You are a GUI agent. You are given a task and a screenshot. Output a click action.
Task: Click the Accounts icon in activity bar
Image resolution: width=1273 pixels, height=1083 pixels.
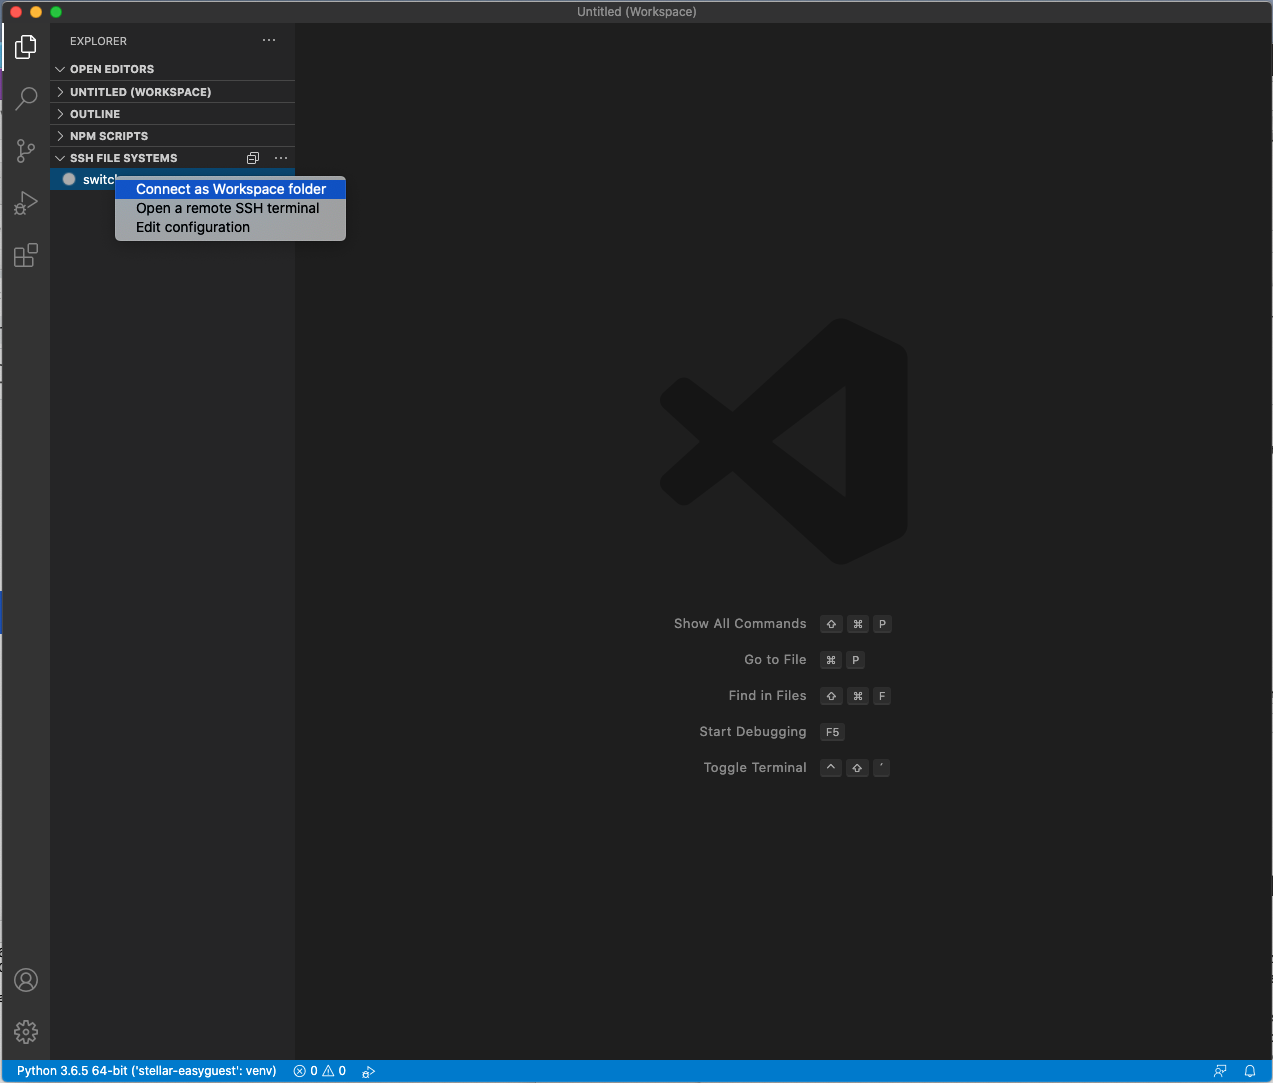click(26, 980)
